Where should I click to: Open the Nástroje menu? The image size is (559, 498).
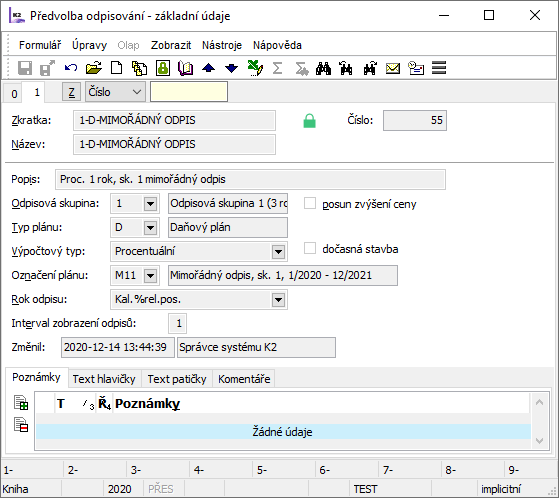point(222,45)
